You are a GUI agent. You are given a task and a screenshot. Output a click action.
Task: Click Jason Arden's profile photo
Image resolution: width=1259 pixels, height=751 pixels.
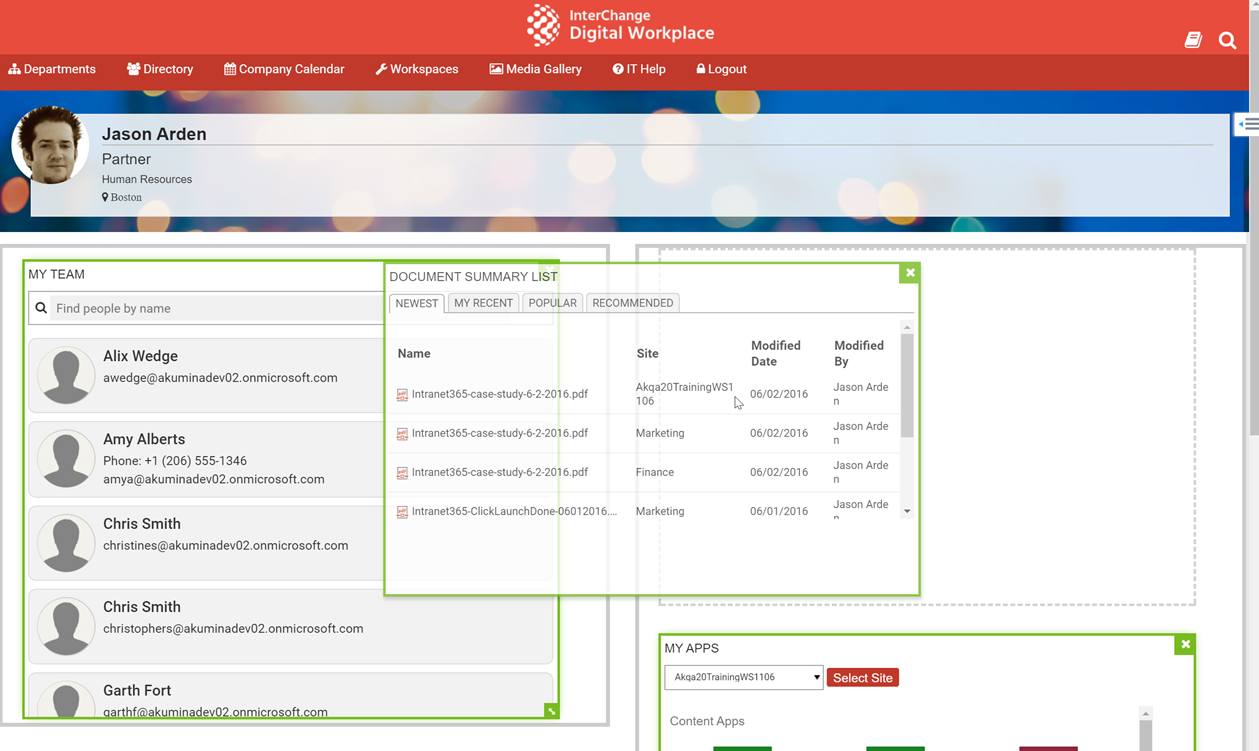(x=50, y=145)
